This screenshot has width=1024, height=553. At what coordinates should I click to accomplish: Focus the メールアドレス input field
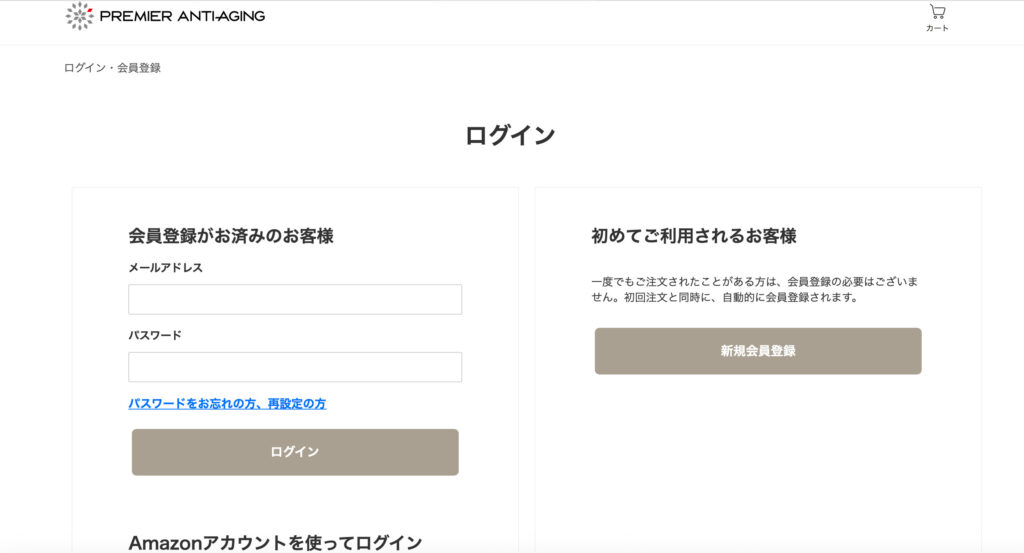pyautogui.click(x=295, y=299)
